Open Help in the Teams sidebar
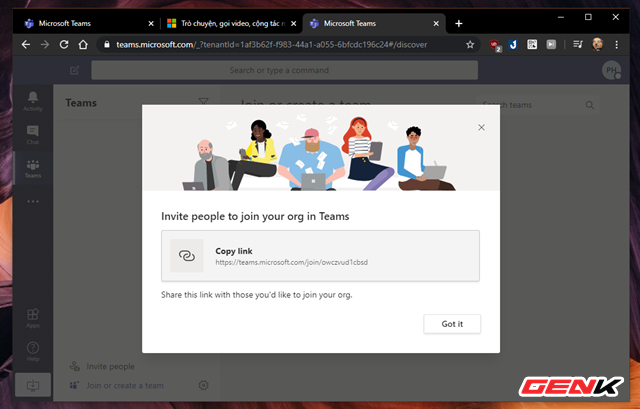This screenshot has width=640, height=409. pyautogui.click(x=33, y=351)
